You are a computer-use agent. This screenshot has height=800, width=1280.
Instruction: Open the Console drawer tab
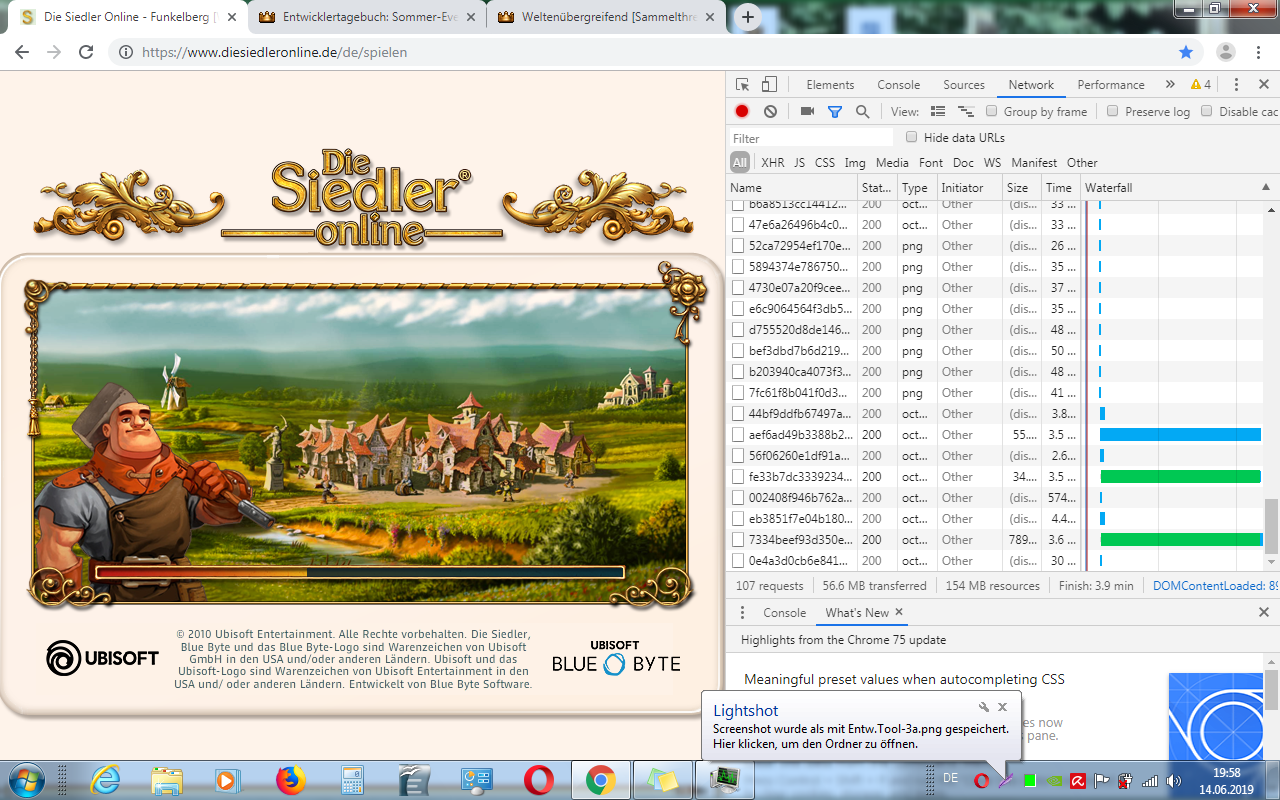click(x=784, y=613)
